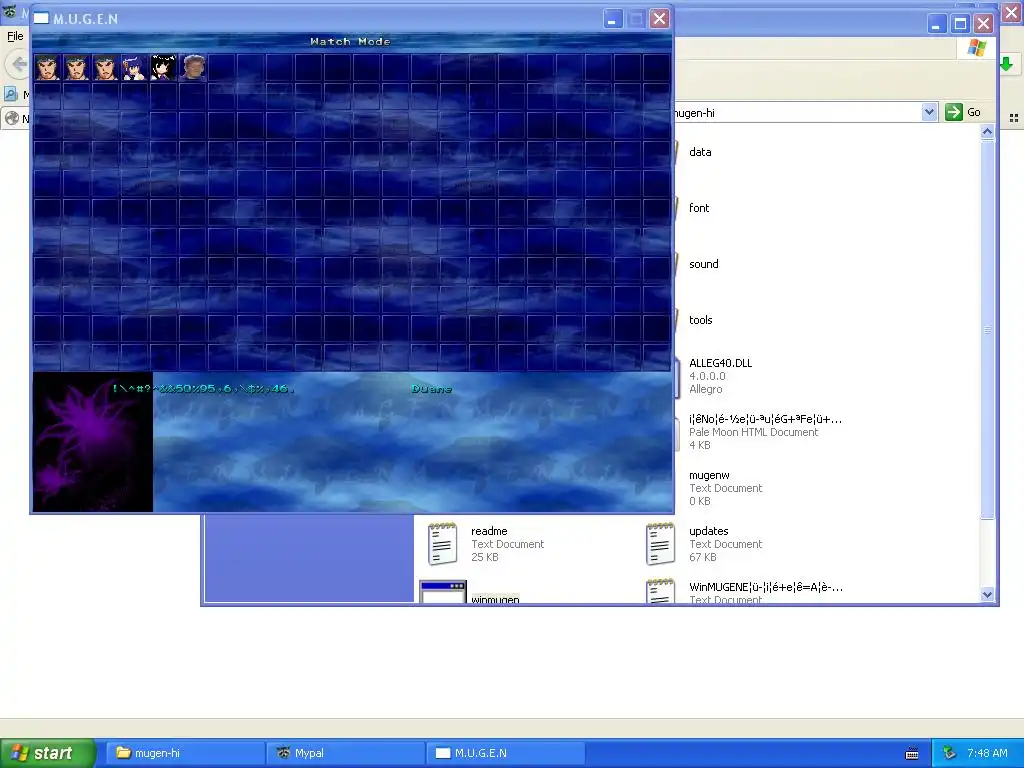Screen dimensions: 1024x768
Task: Switch to Mypal taskbar button
Action: [x=345, y=753]
